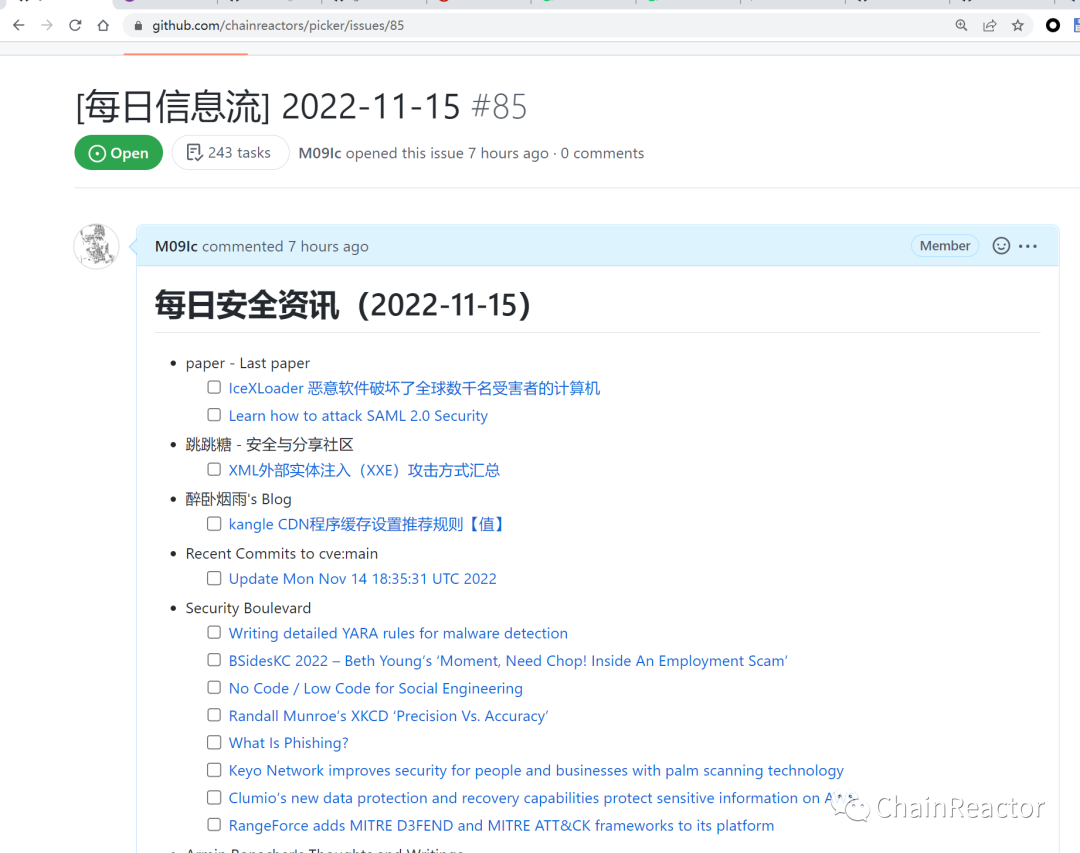The height and width of the screenshot is (853, 1080).
Task: Open Randall Munroe's XKCD Precision Vs. Accuracy
Action: point(388,717)
